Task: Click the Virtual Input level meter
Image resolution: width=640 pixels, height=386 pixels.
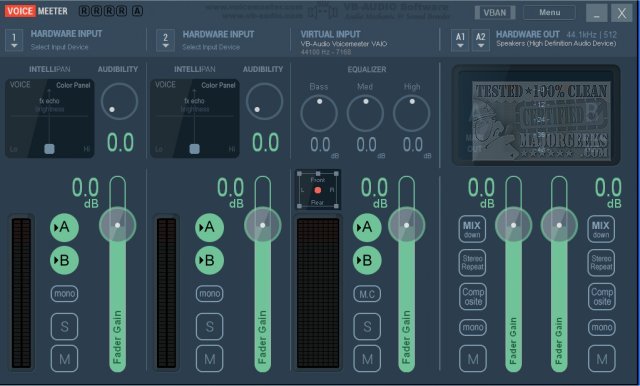Action: pos(318,293)
